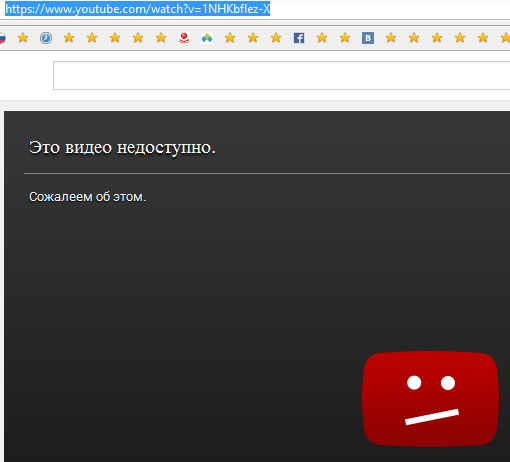Screen dimensions: 510x462
Task: Open the star bookmark between flag and clock icons
Action: [x=23, y=38]
